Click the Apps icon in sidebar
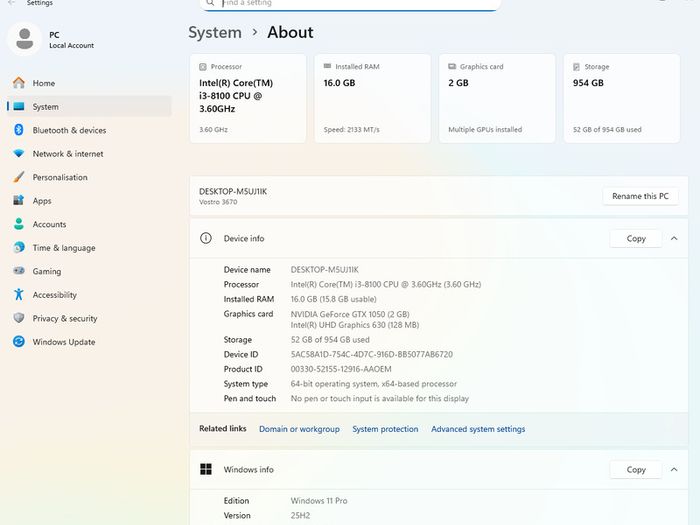 (19, 200)
